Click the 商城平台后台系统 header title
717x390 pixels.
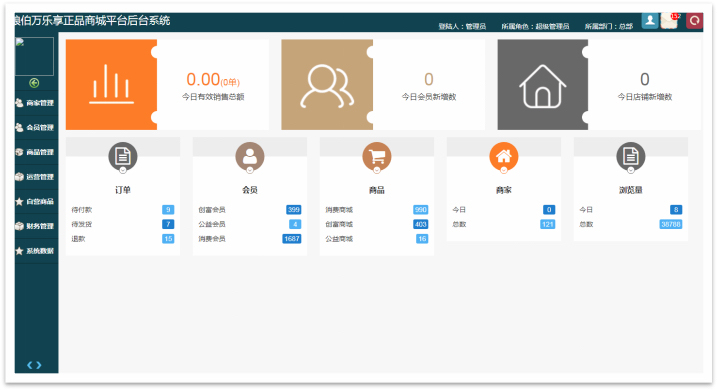pyautogui.click(x=127, y=21)
